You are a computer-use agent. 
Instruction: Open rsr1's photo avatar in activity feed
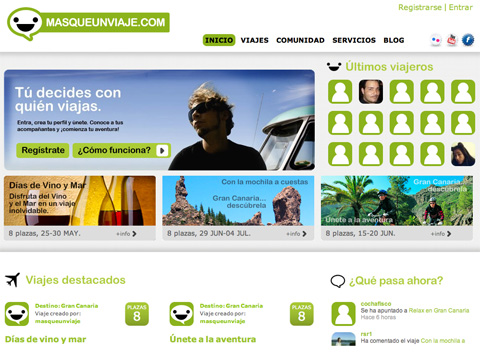tap(343, 339)
